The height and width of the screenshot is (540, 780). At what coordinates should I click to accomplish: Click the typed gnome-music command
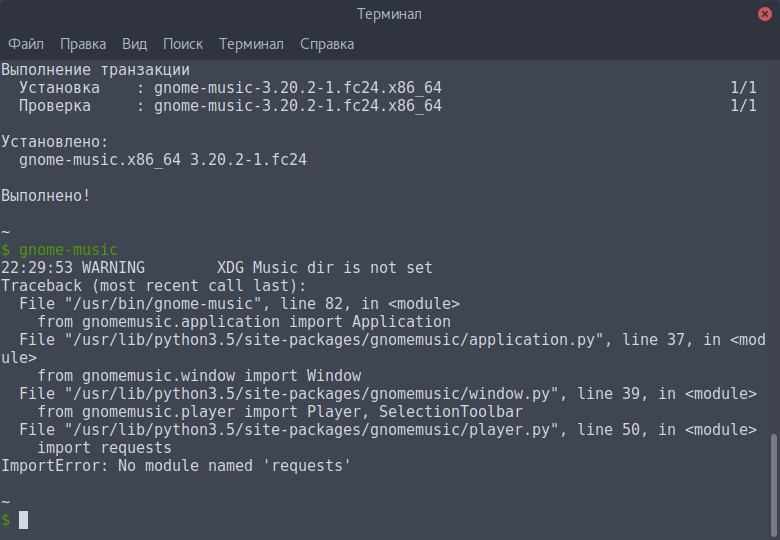coord(68,250)
